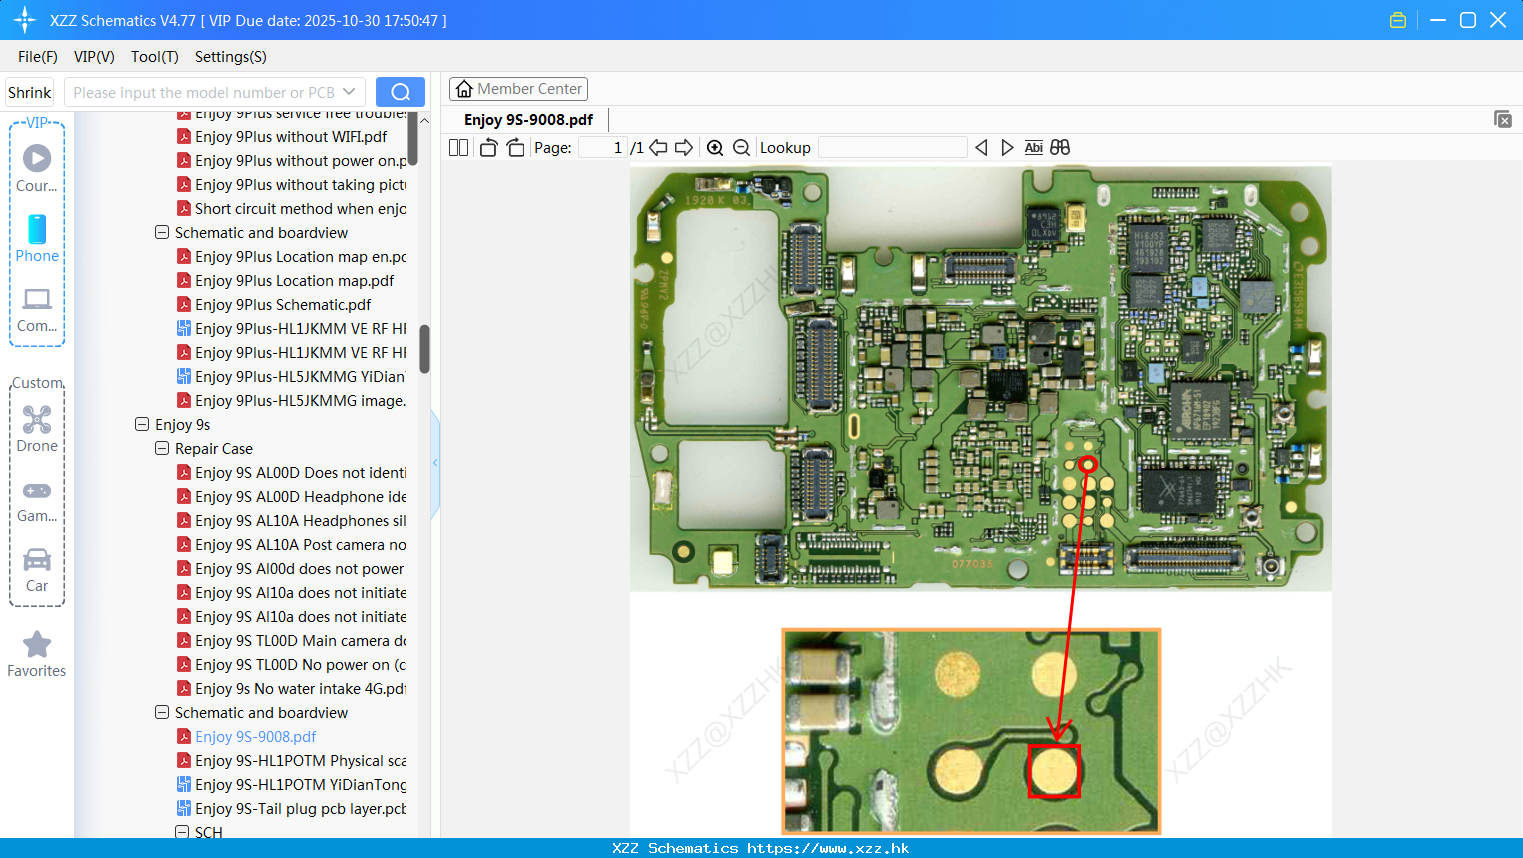Click the XZZ Schematics app logo
Image resolution: width=1523 pixels, height=858 pixels.
24,20
